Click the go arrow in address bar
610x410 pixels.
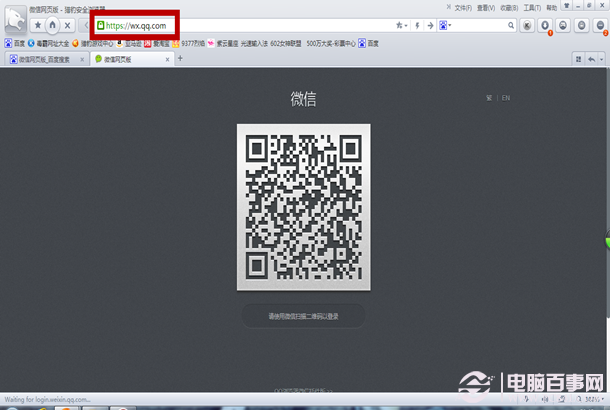click(x=430, y=26)
